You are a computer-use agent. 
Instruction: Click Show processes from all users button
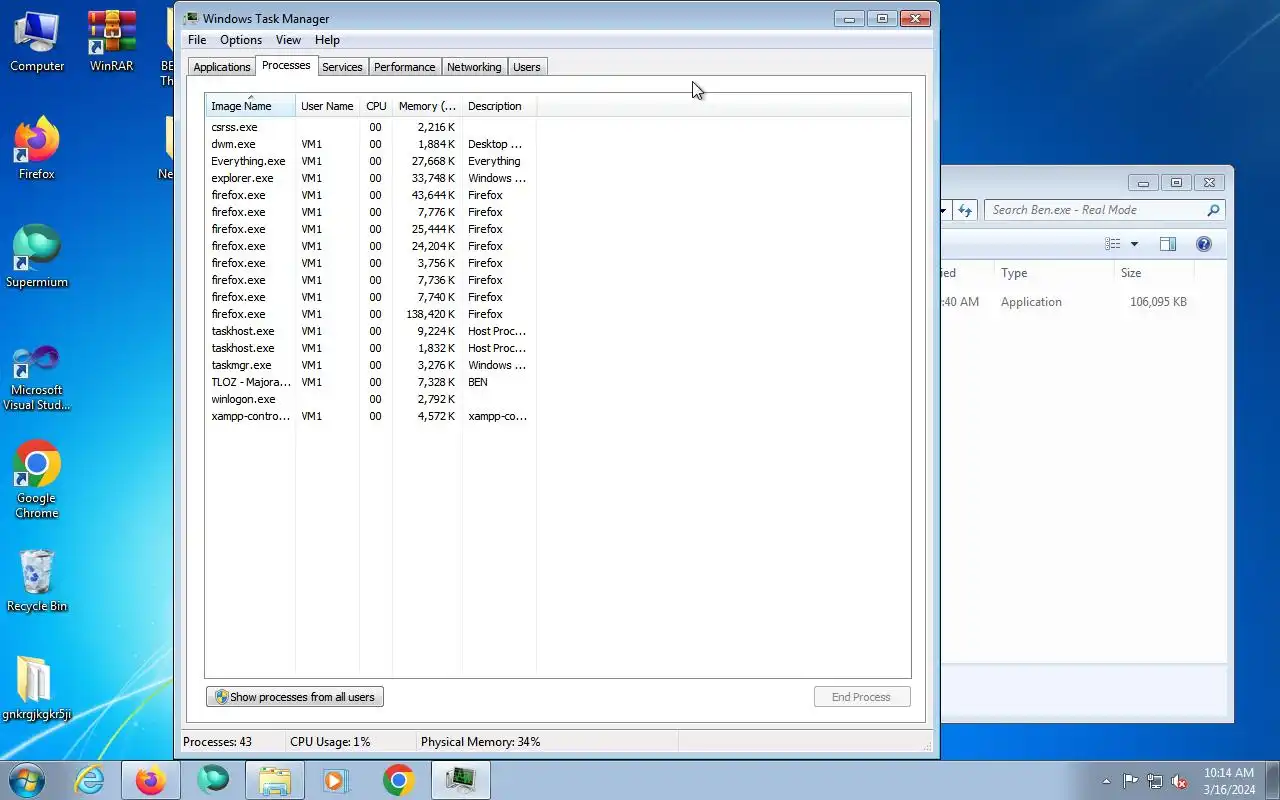point(295,697)
